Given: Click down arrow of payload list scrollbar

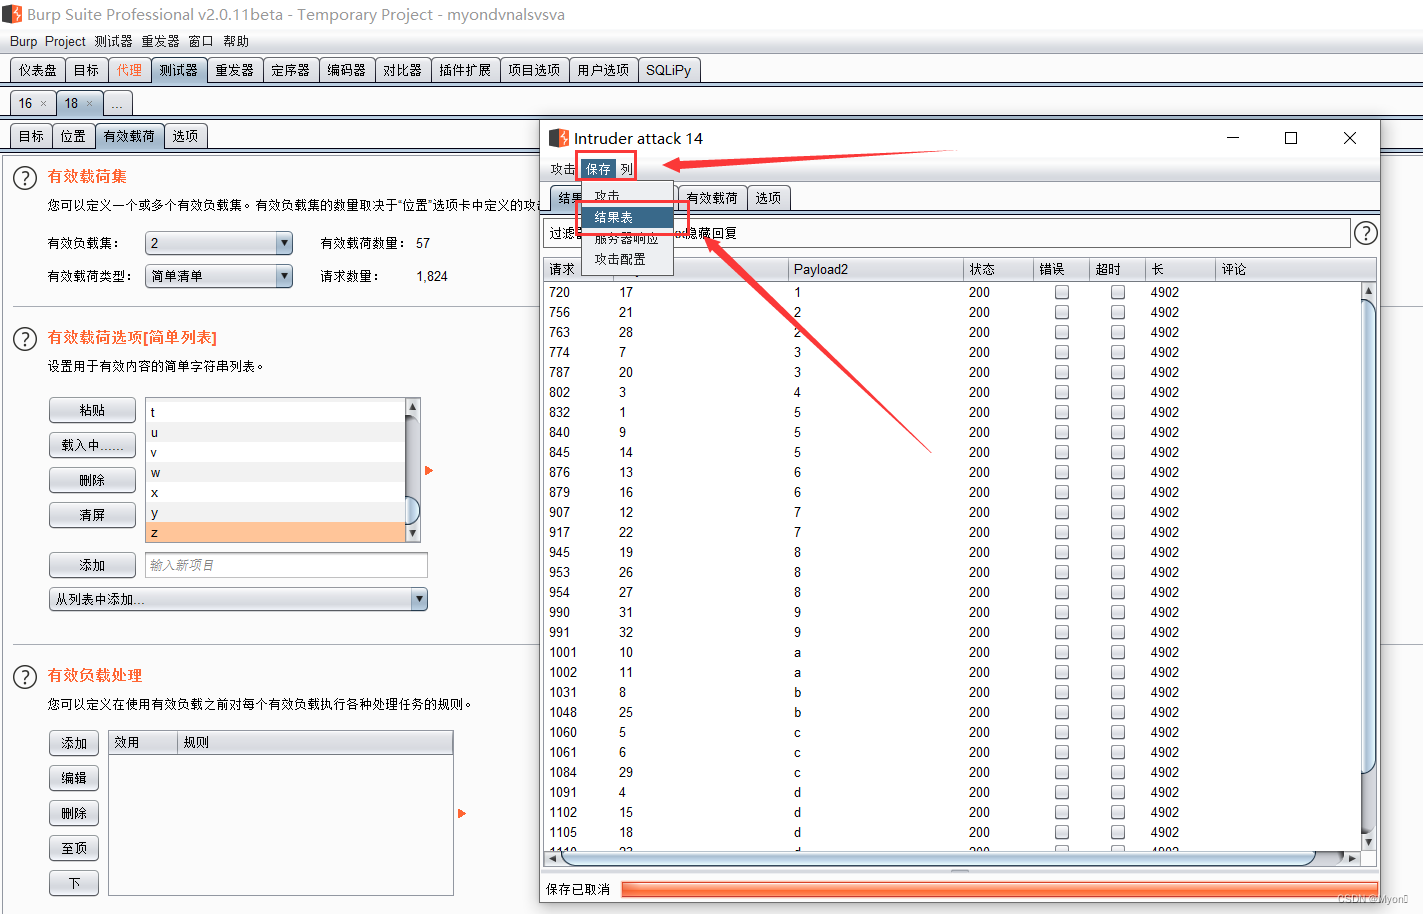Looking at the screenshot, I should [412, 534].
